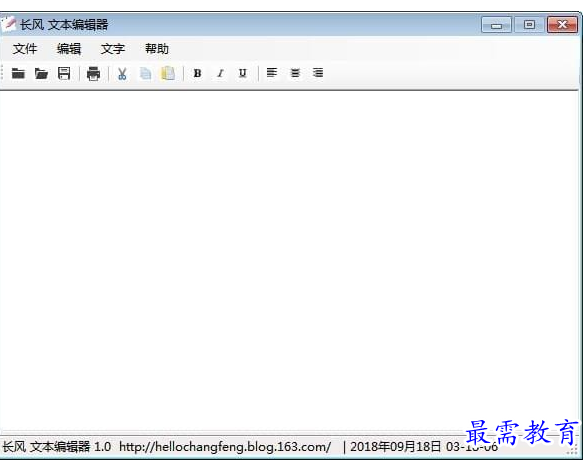Open the 文件 menu
Image resolution: width=587 pixels, height=464 pixels.
pyautogui.click(x=25, y=49)
